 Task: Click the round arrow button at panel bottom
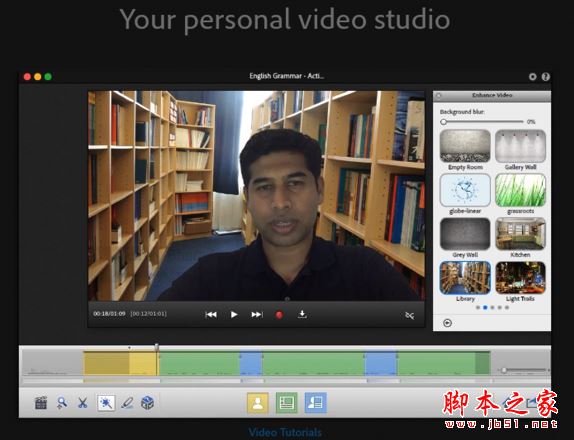(447, 323)
